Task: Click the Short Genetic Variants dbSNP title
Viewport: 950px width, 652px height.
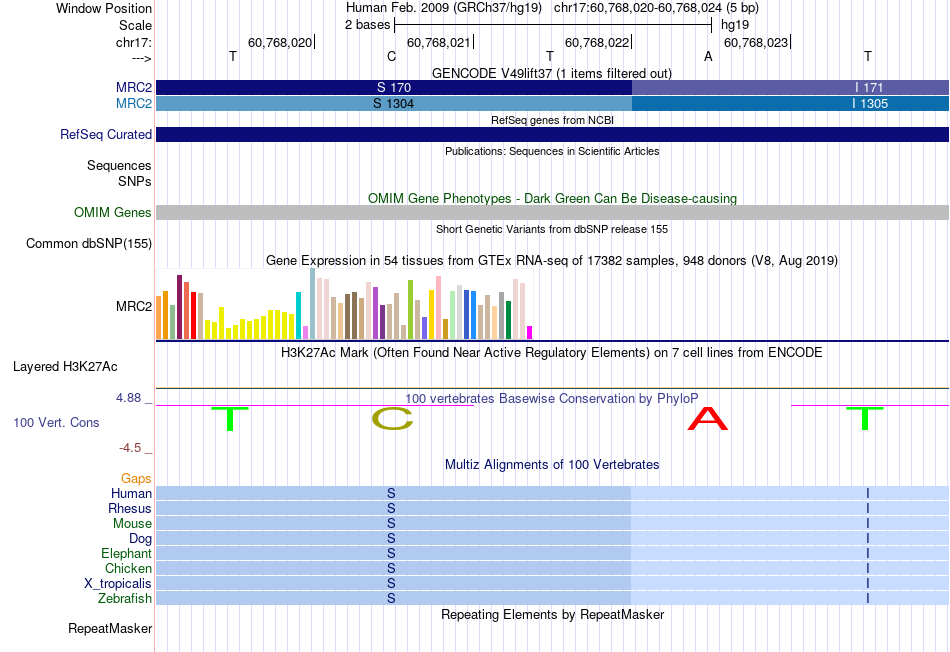Action: tap(552, 229)
